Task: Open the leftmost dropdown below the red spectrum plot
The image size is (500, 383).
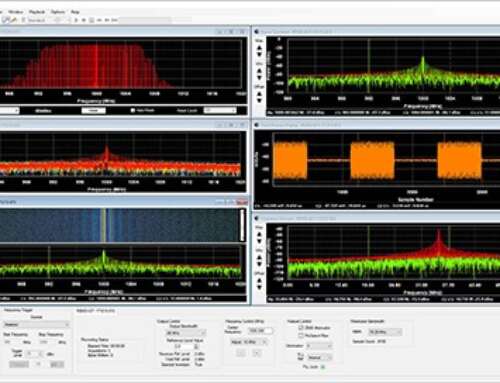Action: 9,110
